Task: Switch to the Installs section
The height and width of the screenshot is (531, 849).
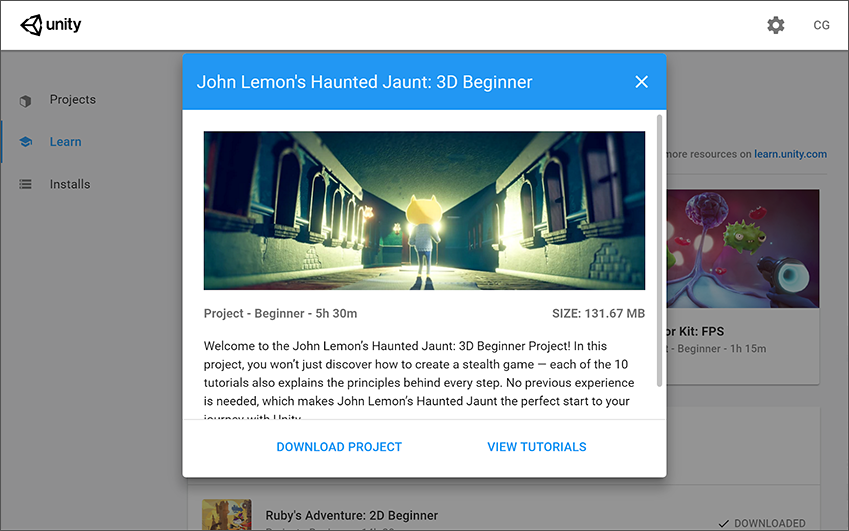Action: (x=70, y=184)
